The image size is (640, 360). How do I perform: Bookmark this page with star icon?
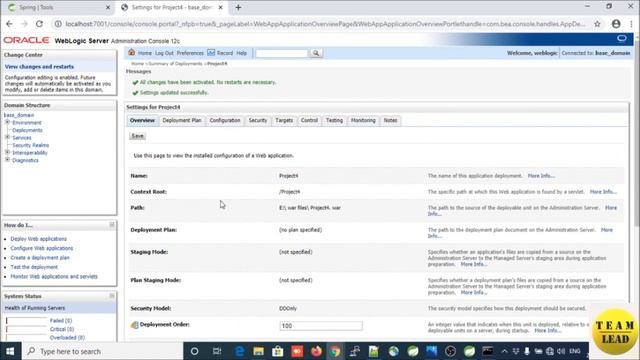(x=597, y=24)
